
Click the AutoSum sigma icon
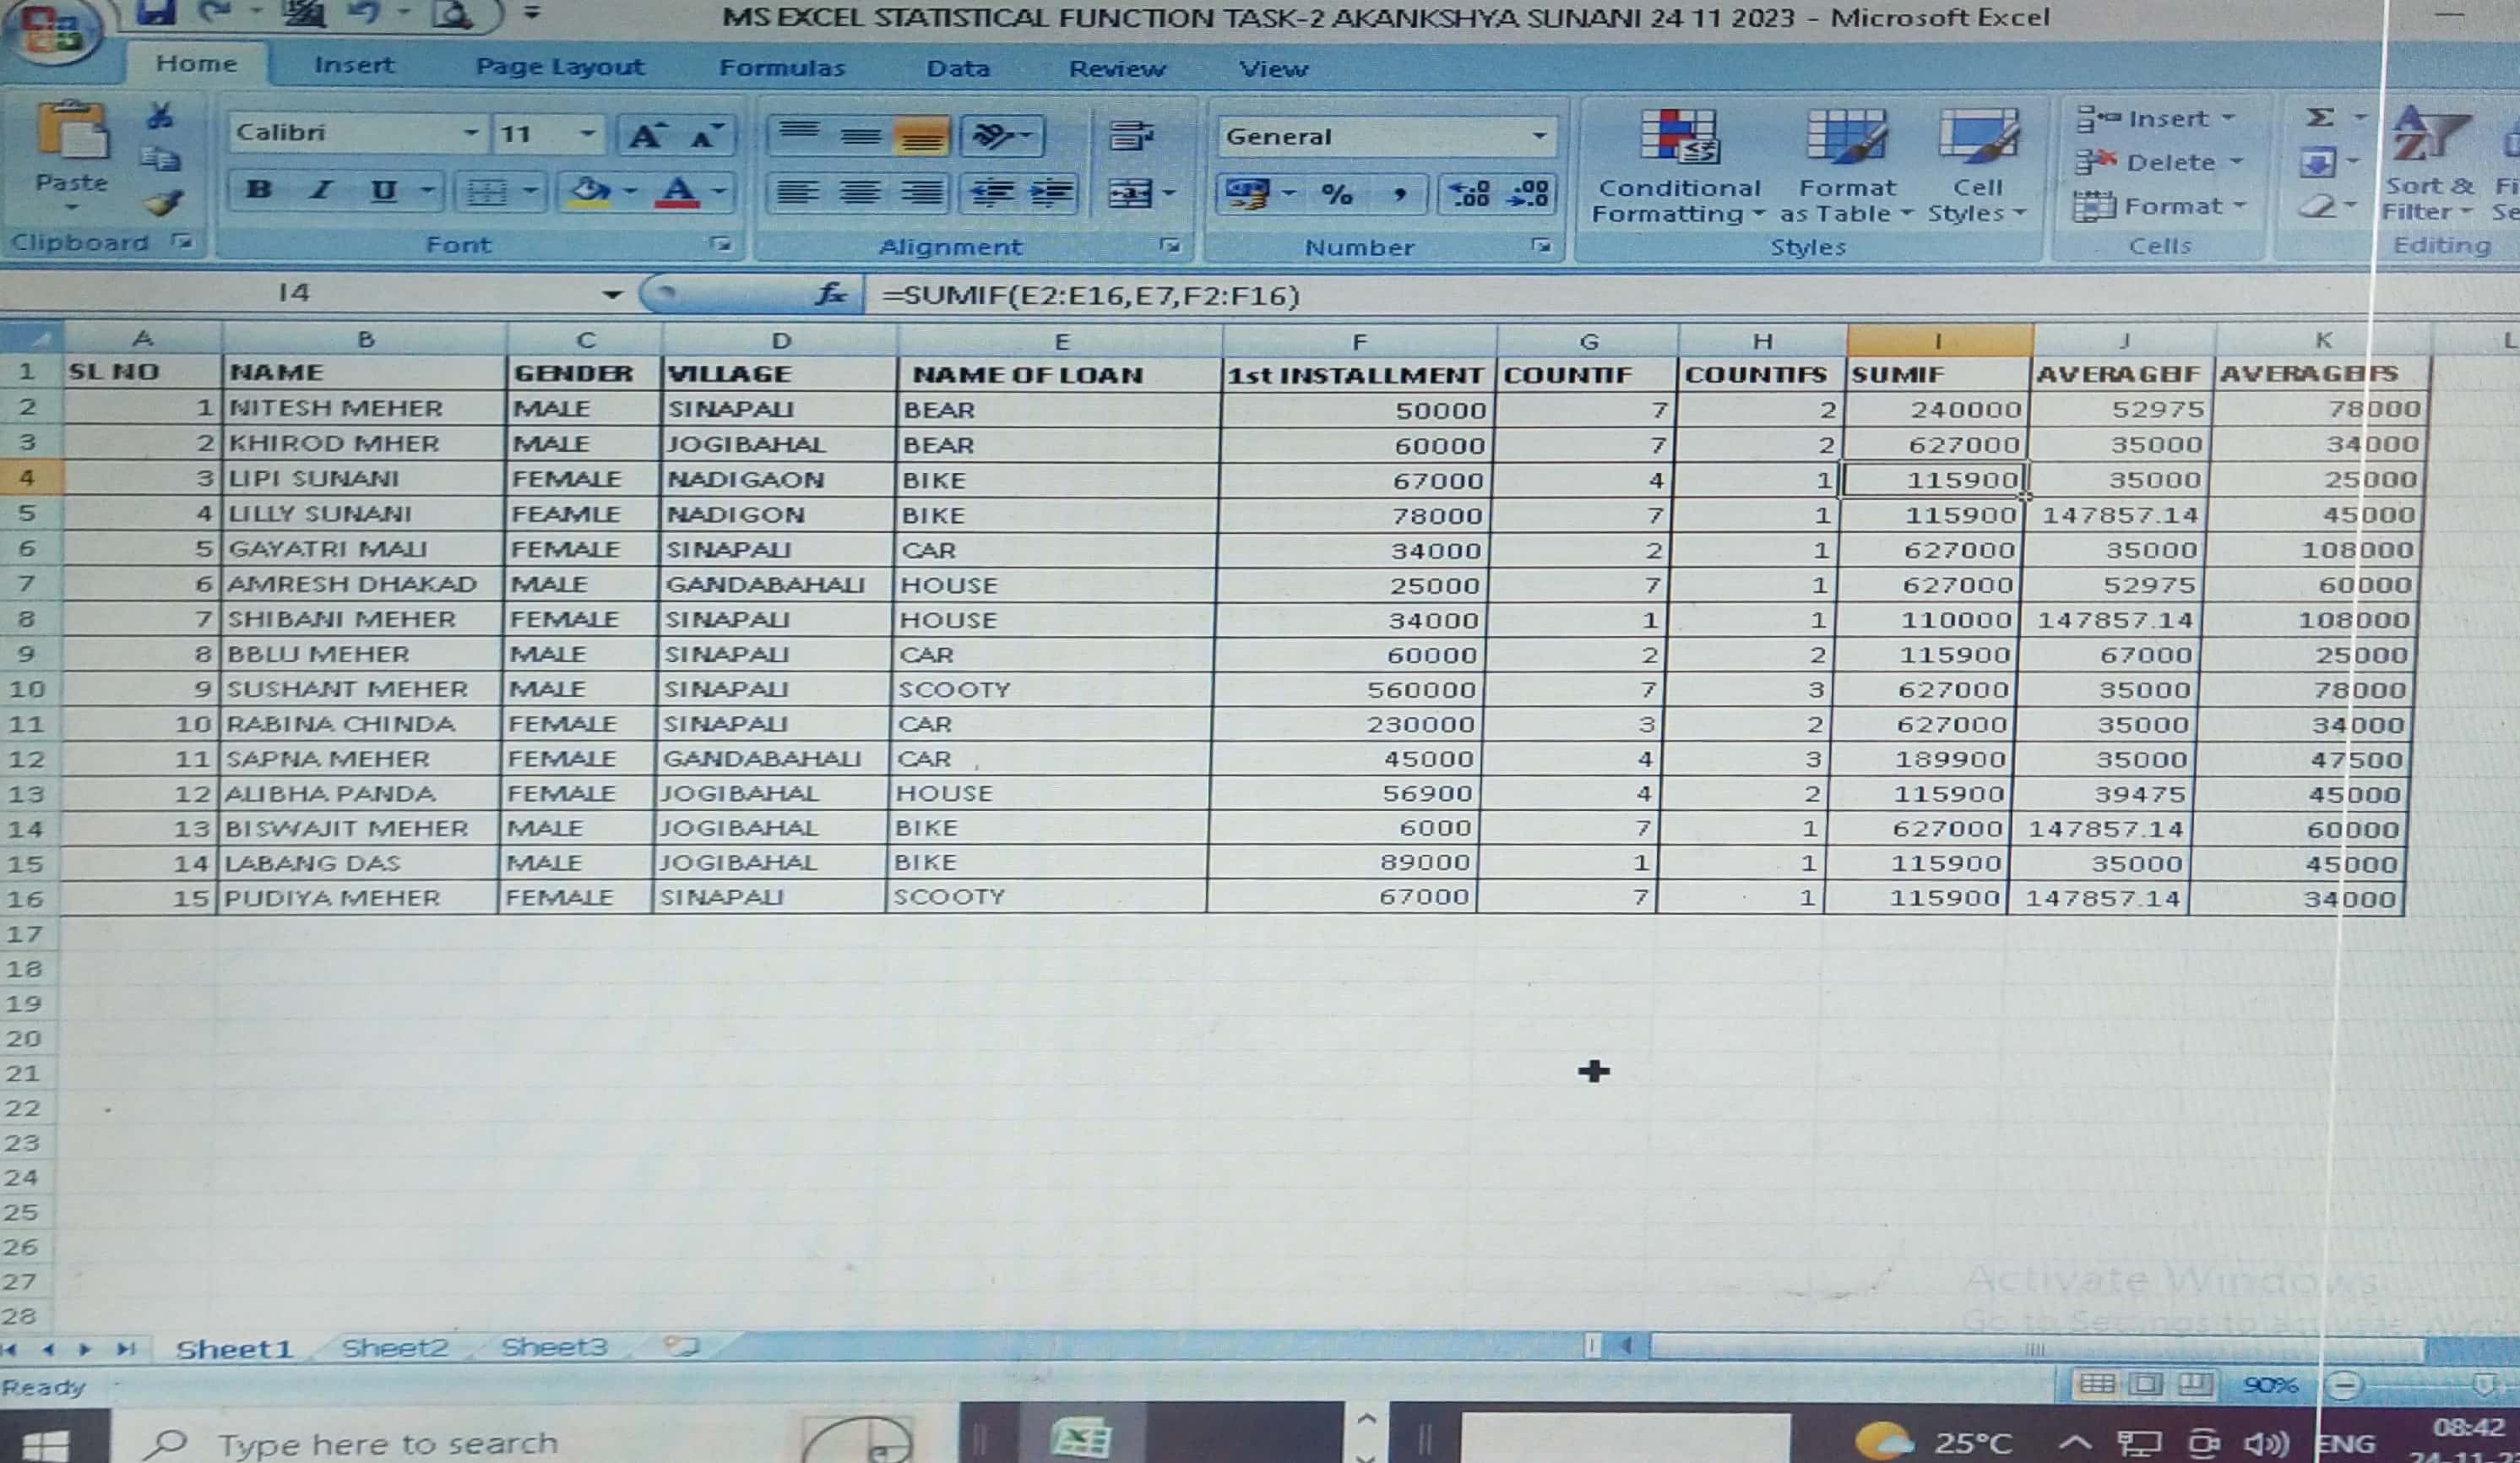pyautogui.click(x=2320, y=118)
